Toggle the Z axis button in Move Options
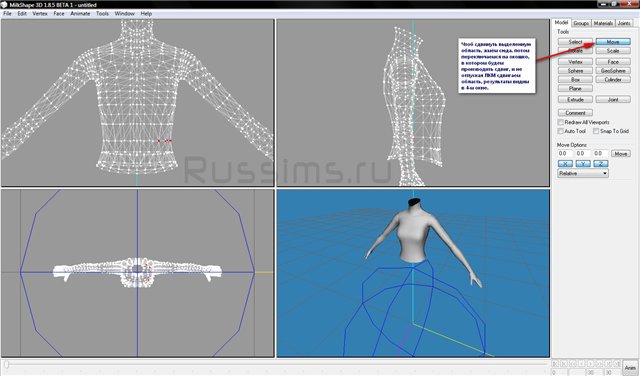The height and width of the screenshot is (376, 640). tap(601, 164)
